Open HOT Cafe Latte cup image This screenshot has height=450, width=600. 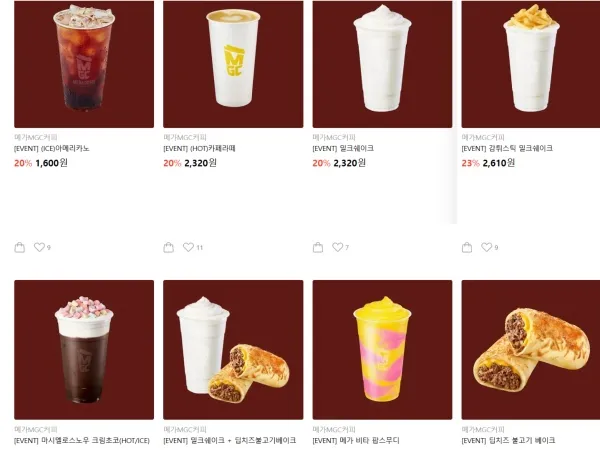(x=233, y=64)
